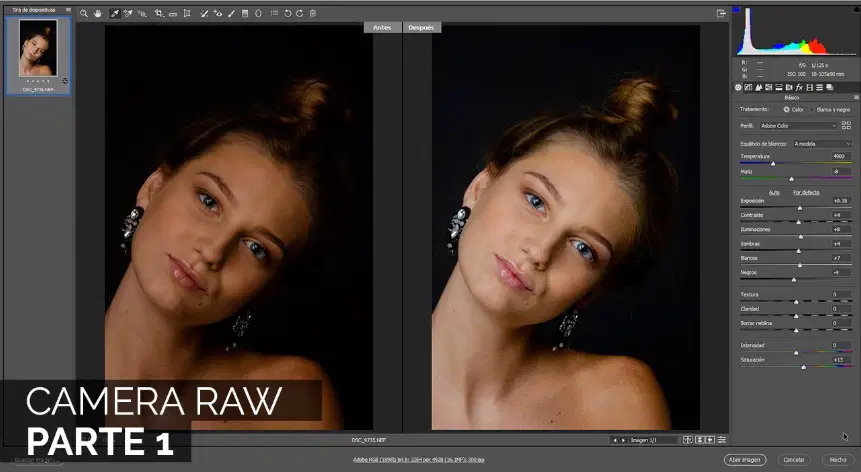Click the Saturación slider handle

click(803, 367)
